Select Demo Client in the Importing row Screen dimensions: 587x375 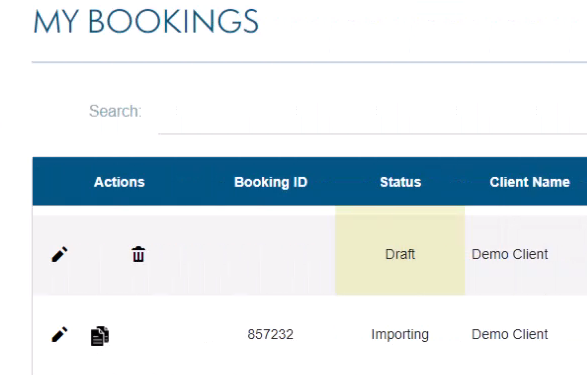(510, 334)
